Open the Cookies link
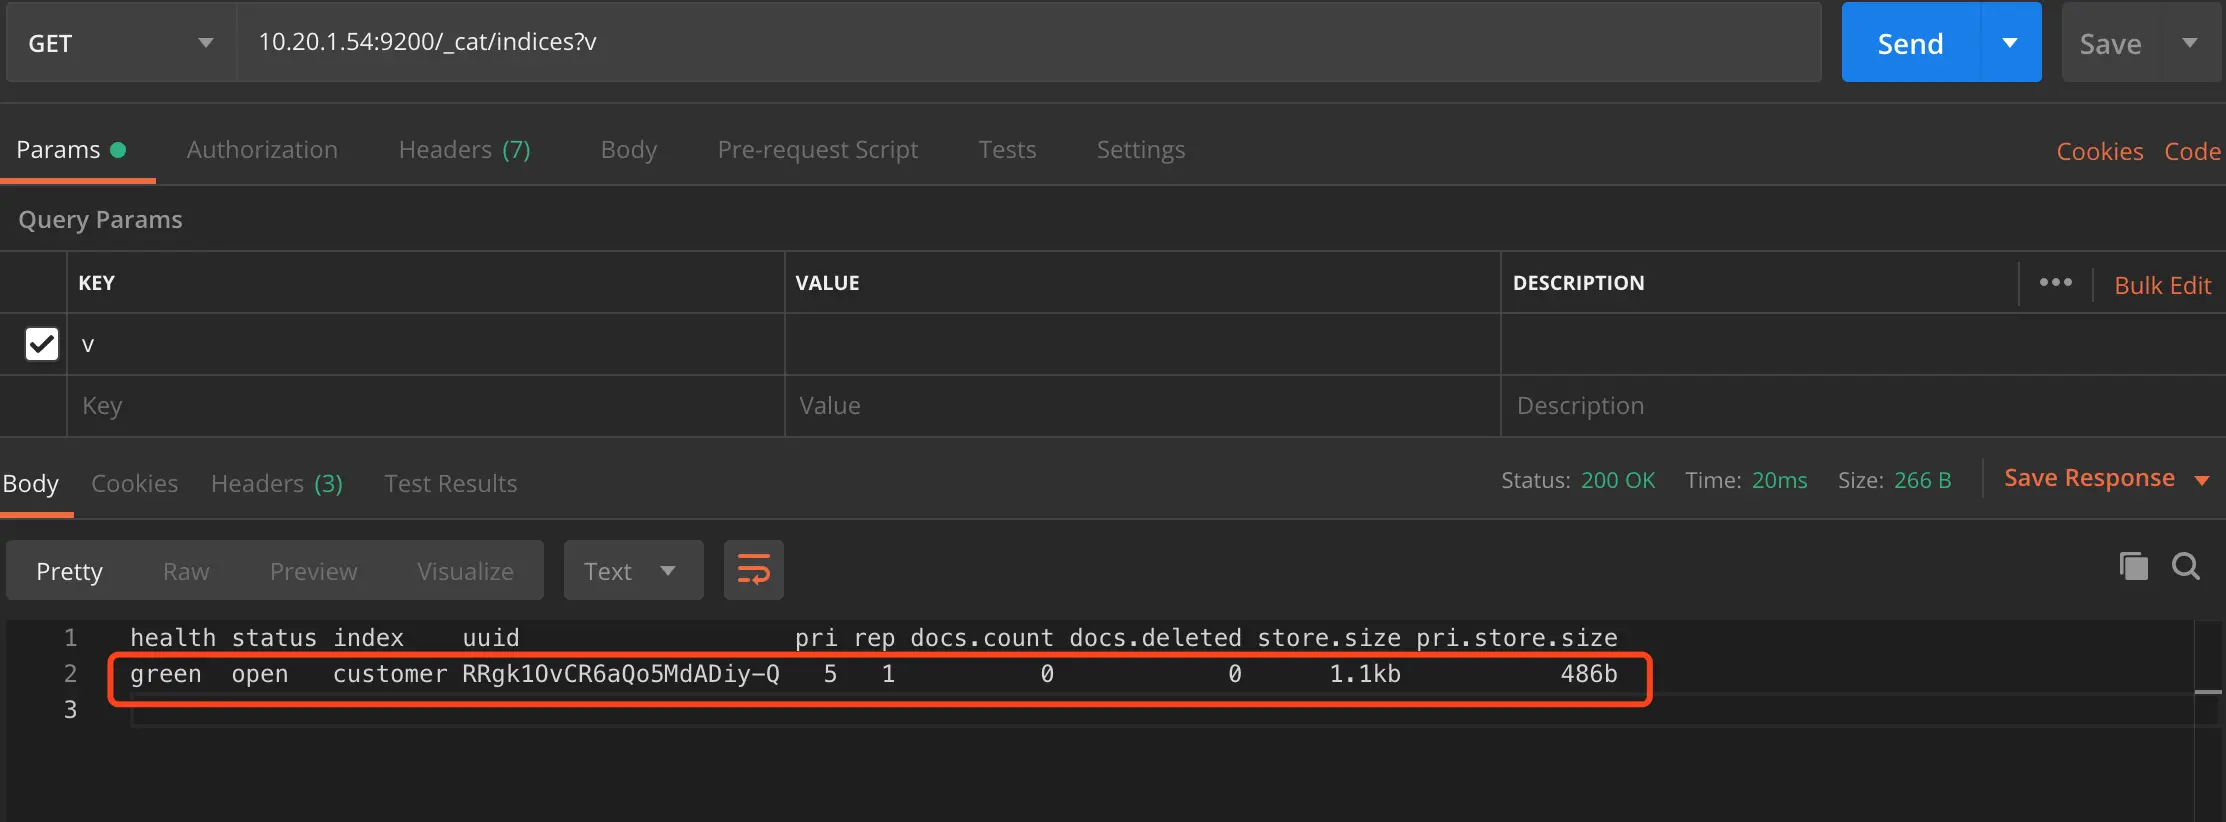Viewport: 2226px width, 822px height. [2099, 151]
